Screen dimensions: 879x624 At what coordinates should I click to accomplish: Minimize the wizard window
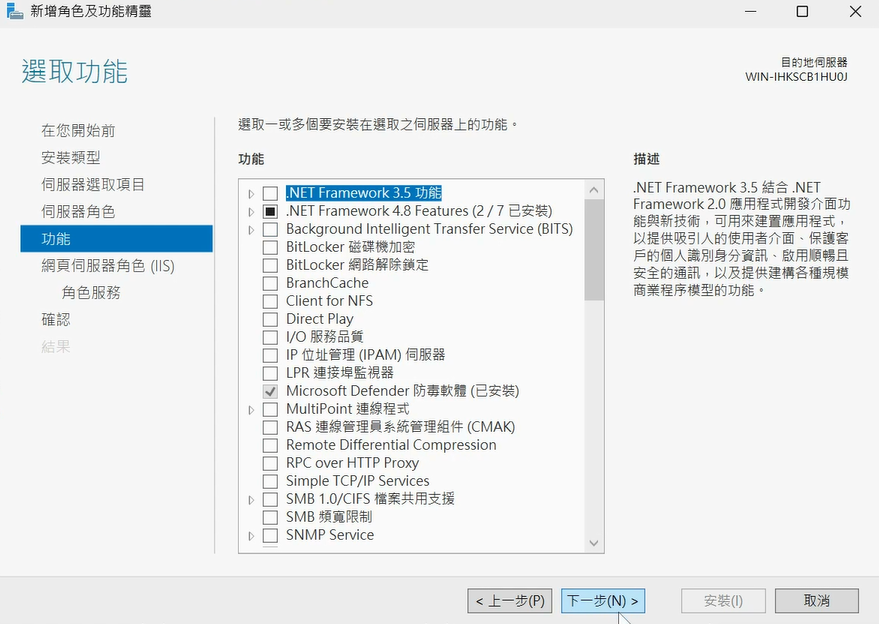(x=751, y=11)
